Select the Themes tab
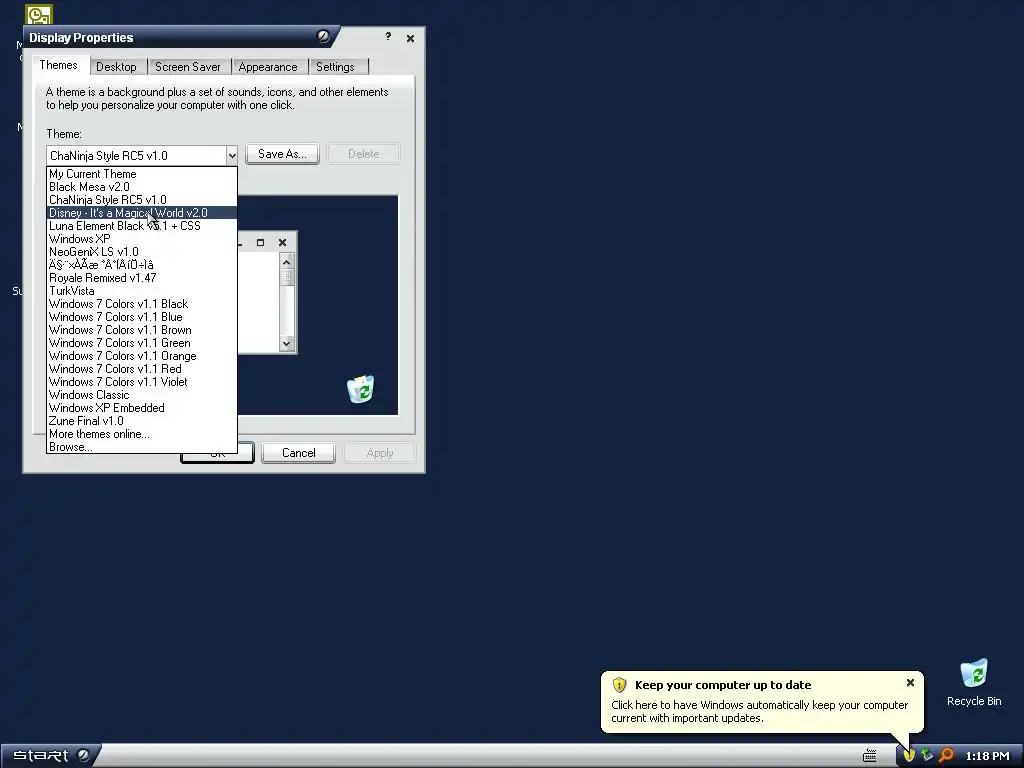Image resolution: width=1024 pixels, height=768 pixels. 58,65
